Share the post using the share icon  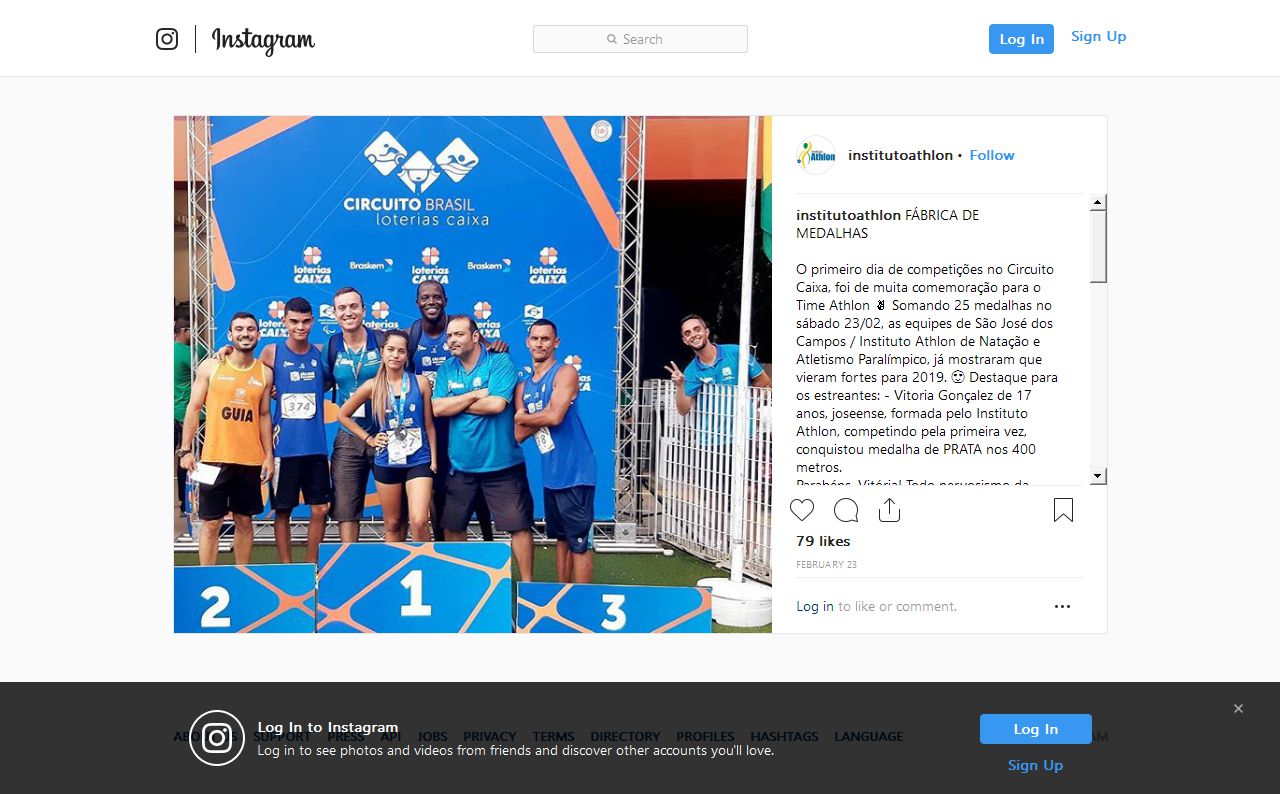[889, 510]
